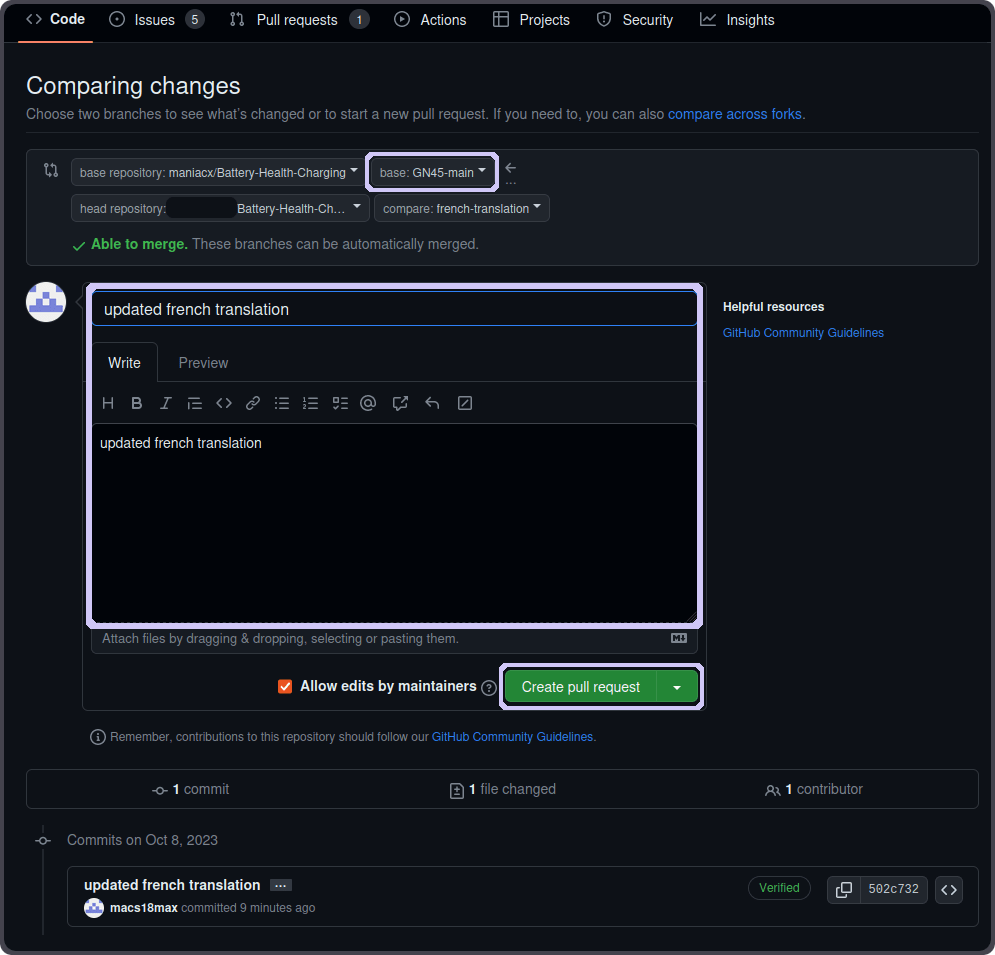Image resolution: width=995 pixels, height=955 pixels.
Task: Open the base: GN45-main branch dropdown
Action: pos(432,172)
